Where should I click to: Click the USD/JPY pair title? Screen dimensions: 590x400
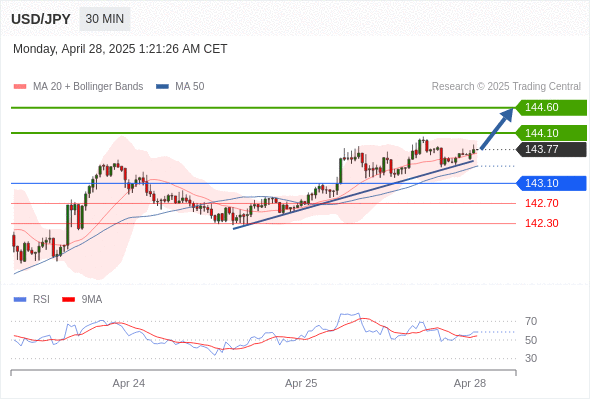41,19
